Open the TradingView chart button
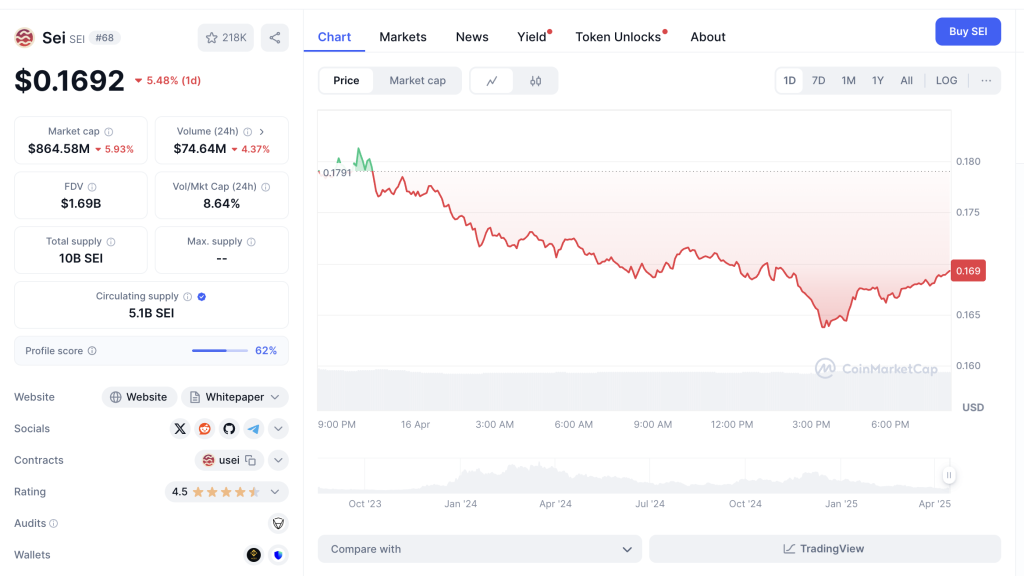Image resolution: width=1024 pixels, height=576 pixels. (824, 549)
